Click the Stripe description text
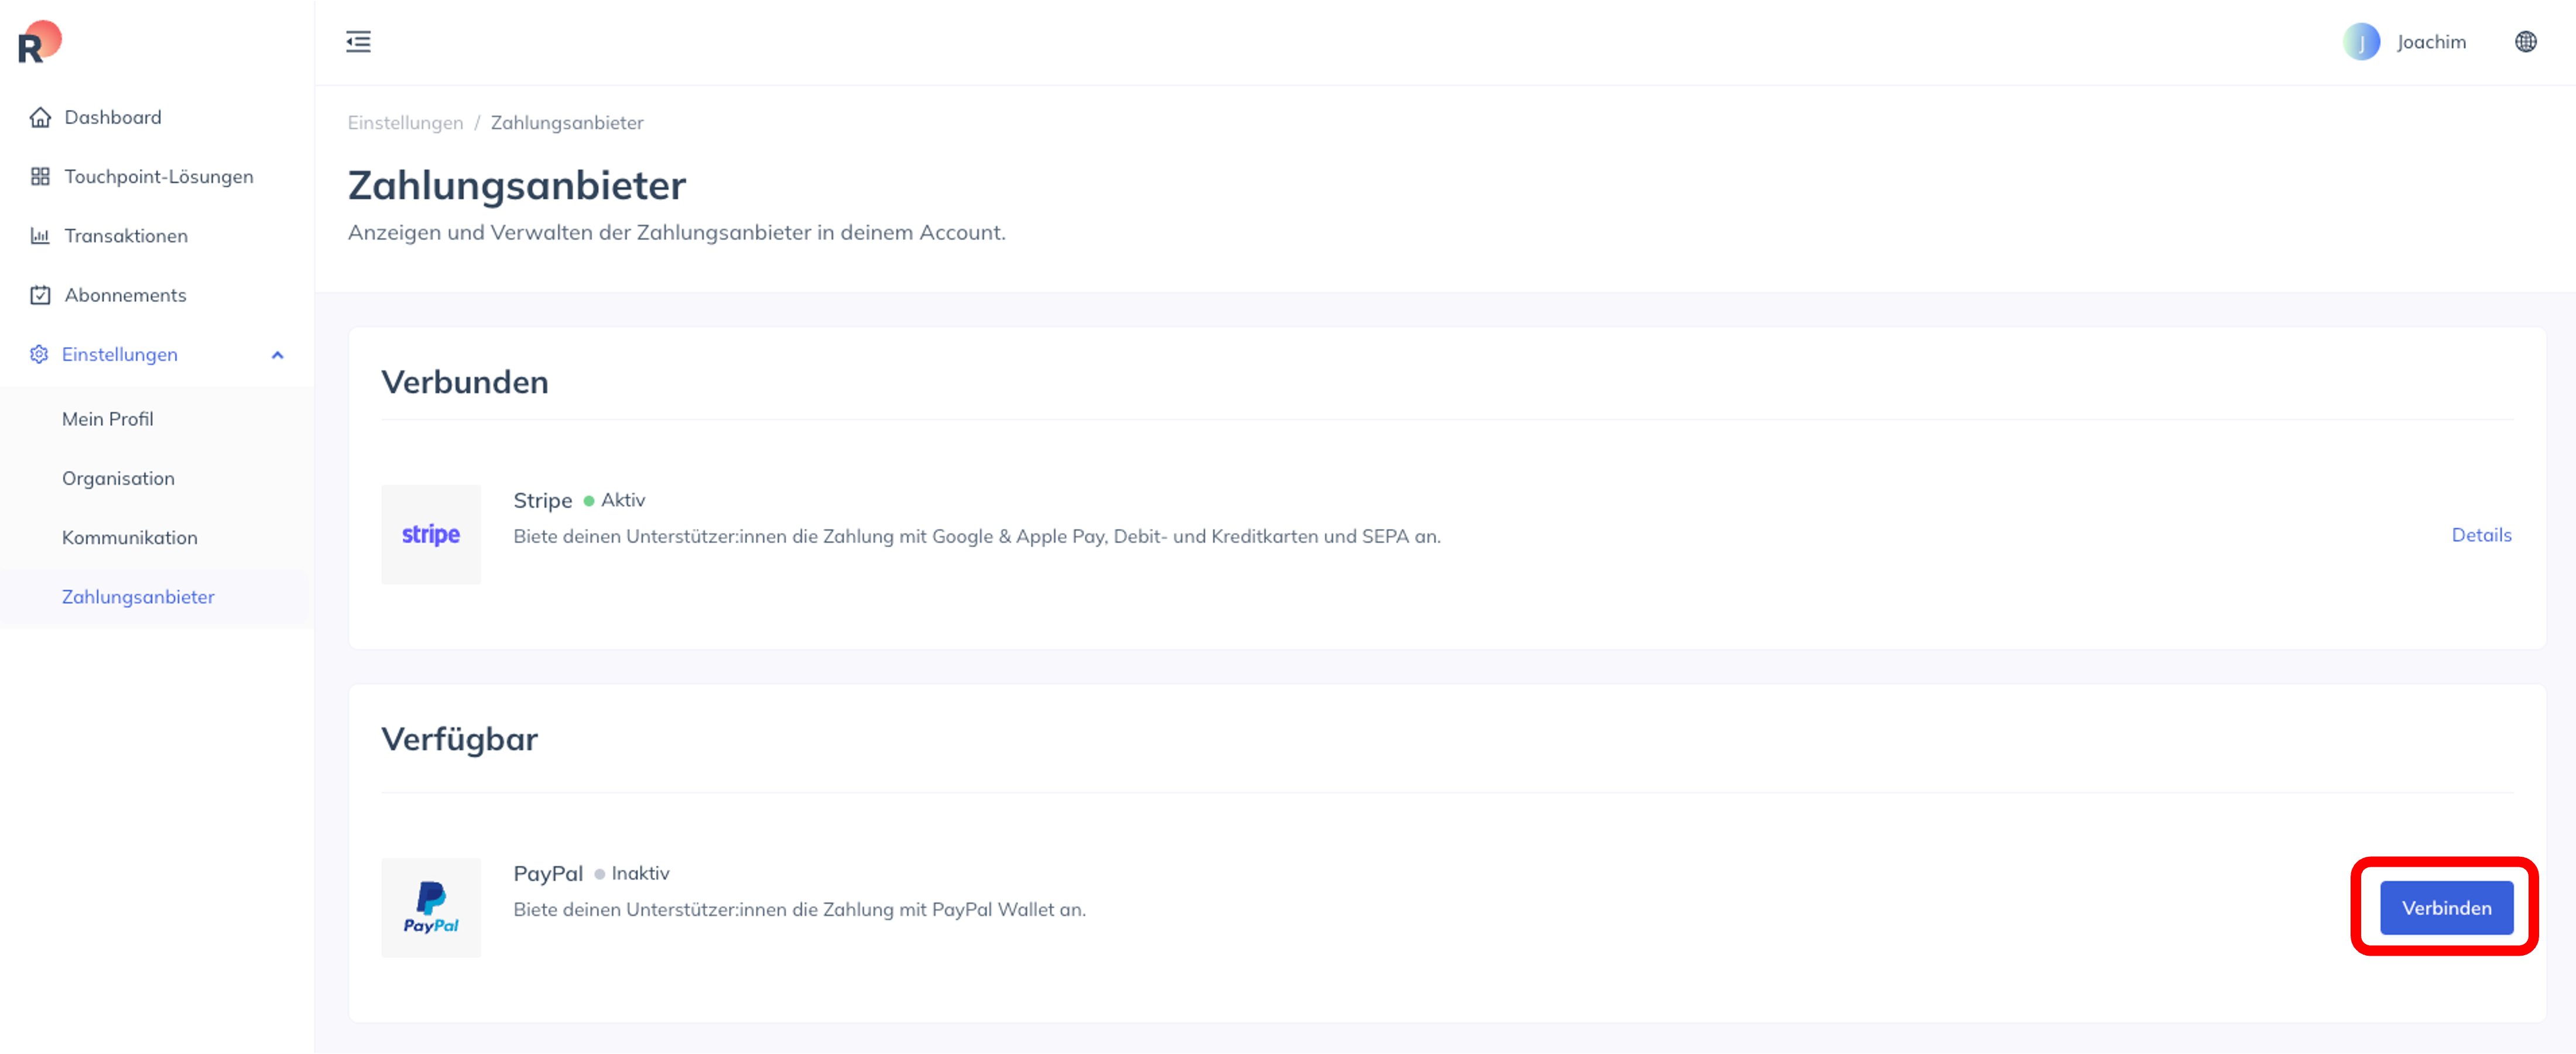Viewport: 2576px width, 1054px height. click(977, 536)
